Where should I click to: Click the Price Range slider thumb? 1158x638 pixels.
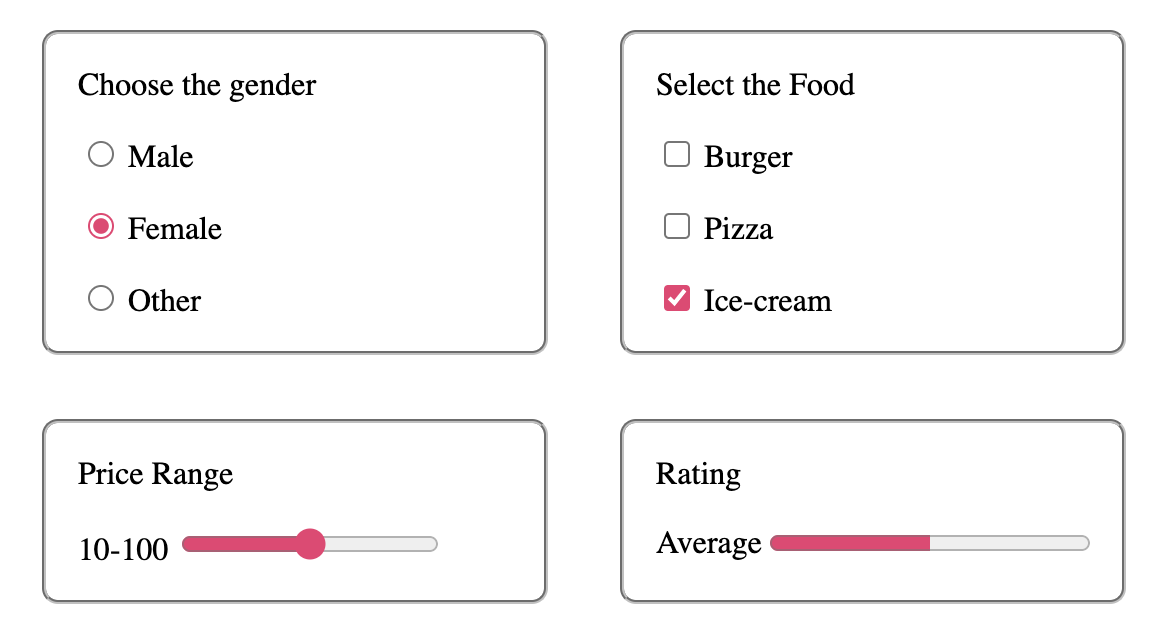[310, 544]
